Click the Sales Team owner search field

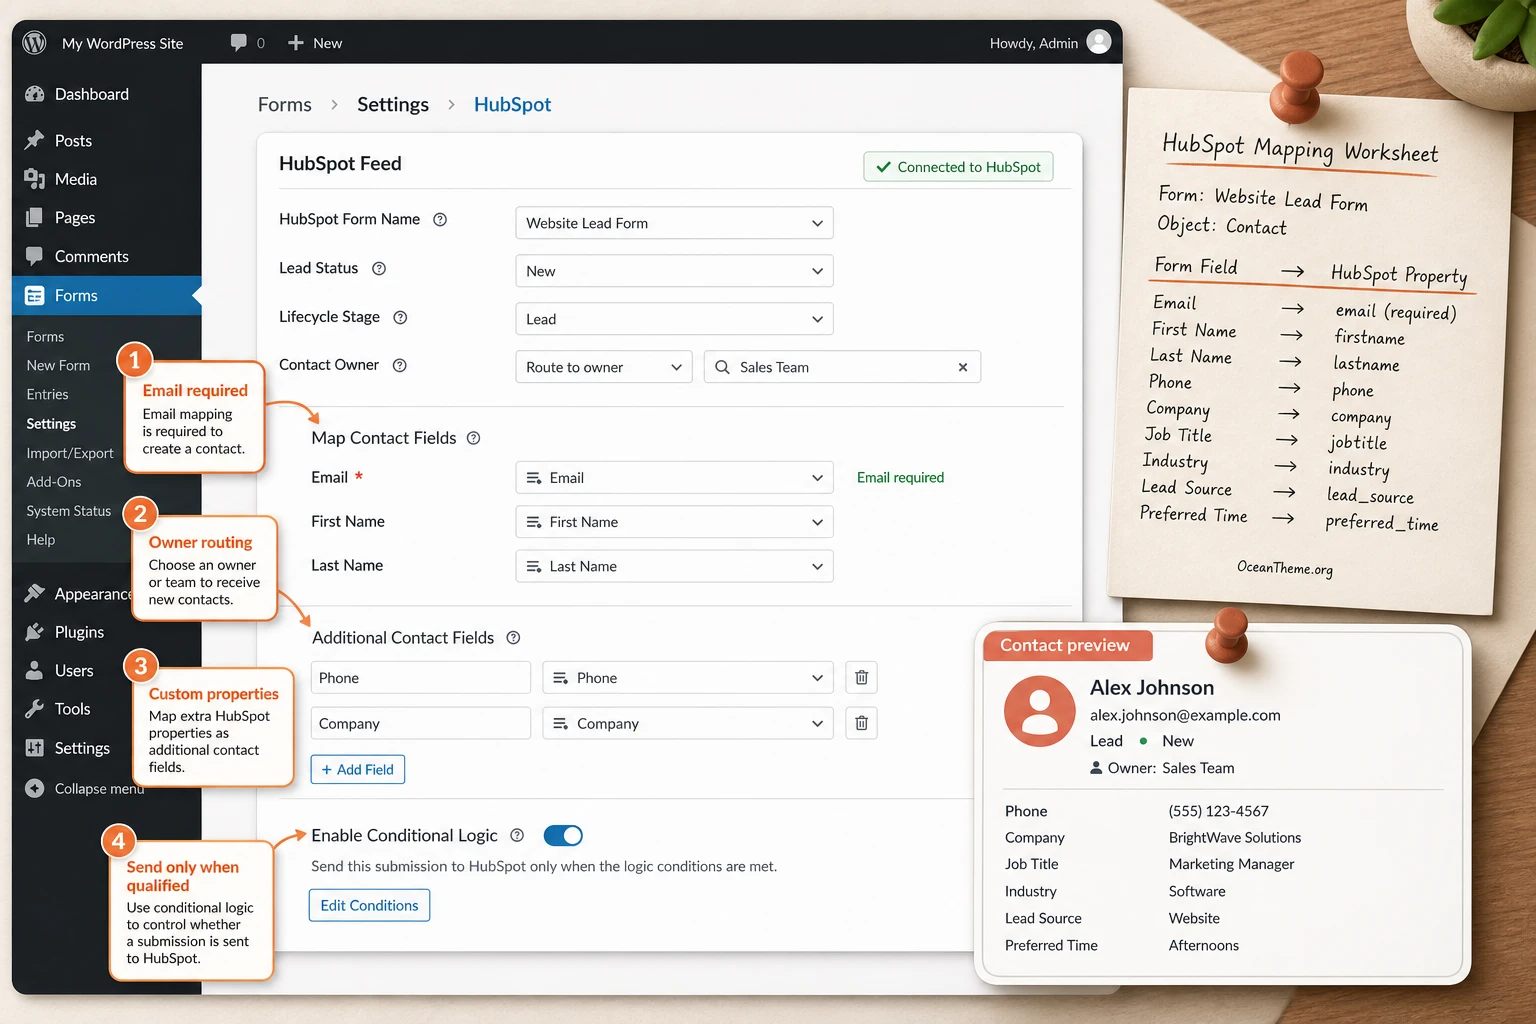point(842,367)
